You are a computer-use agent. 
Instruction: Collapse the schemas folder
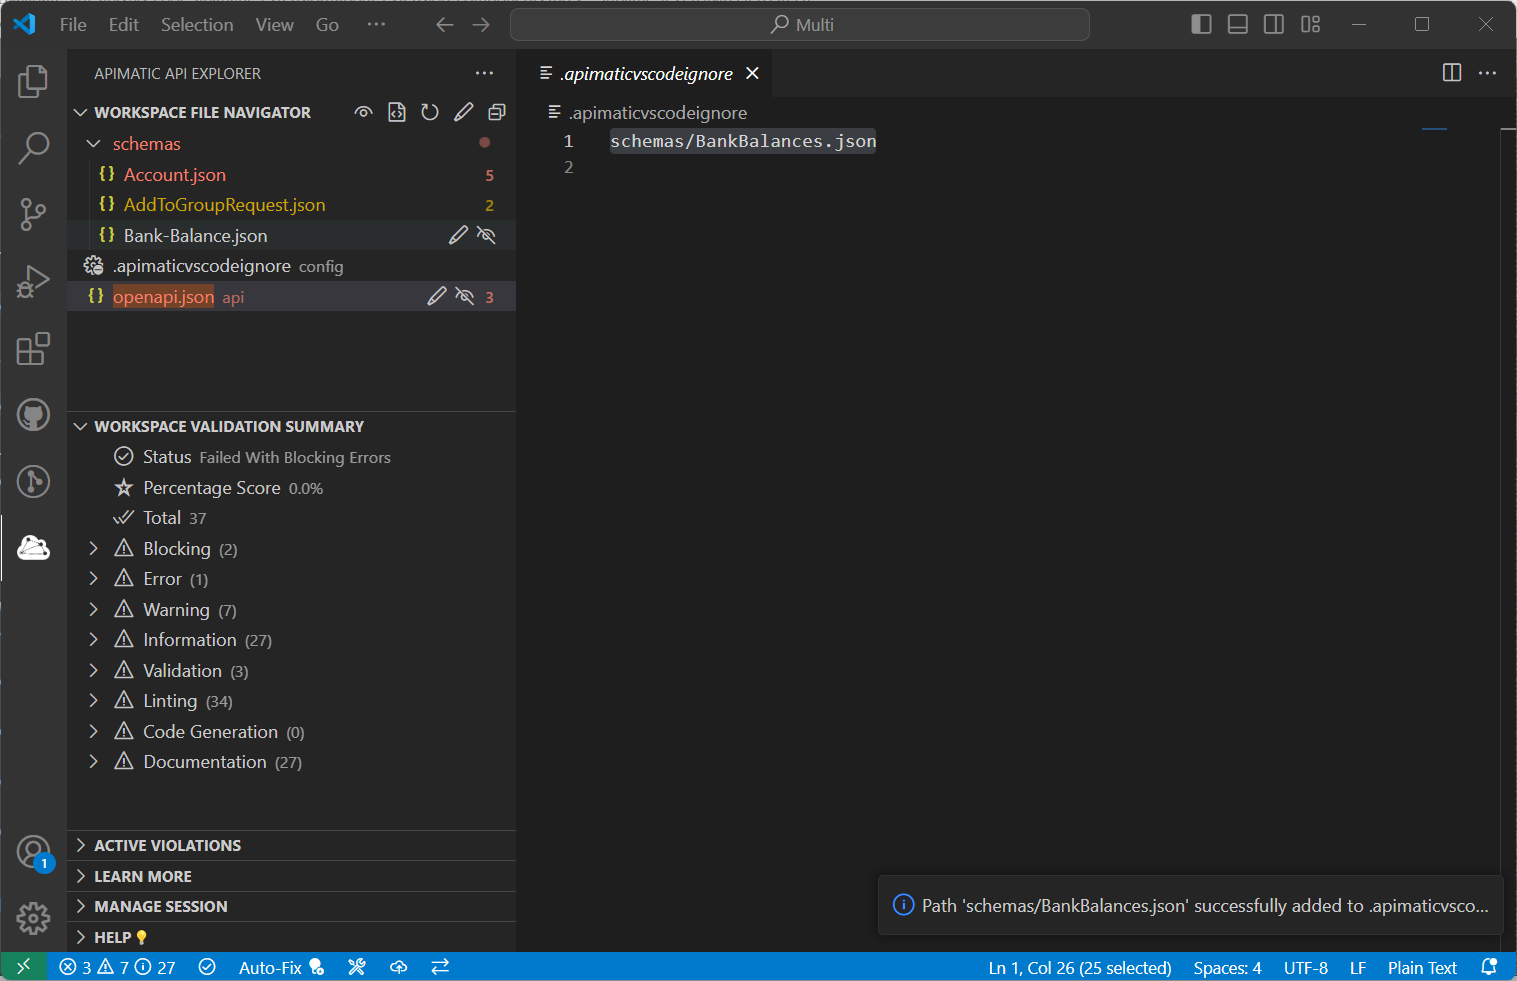94,144
